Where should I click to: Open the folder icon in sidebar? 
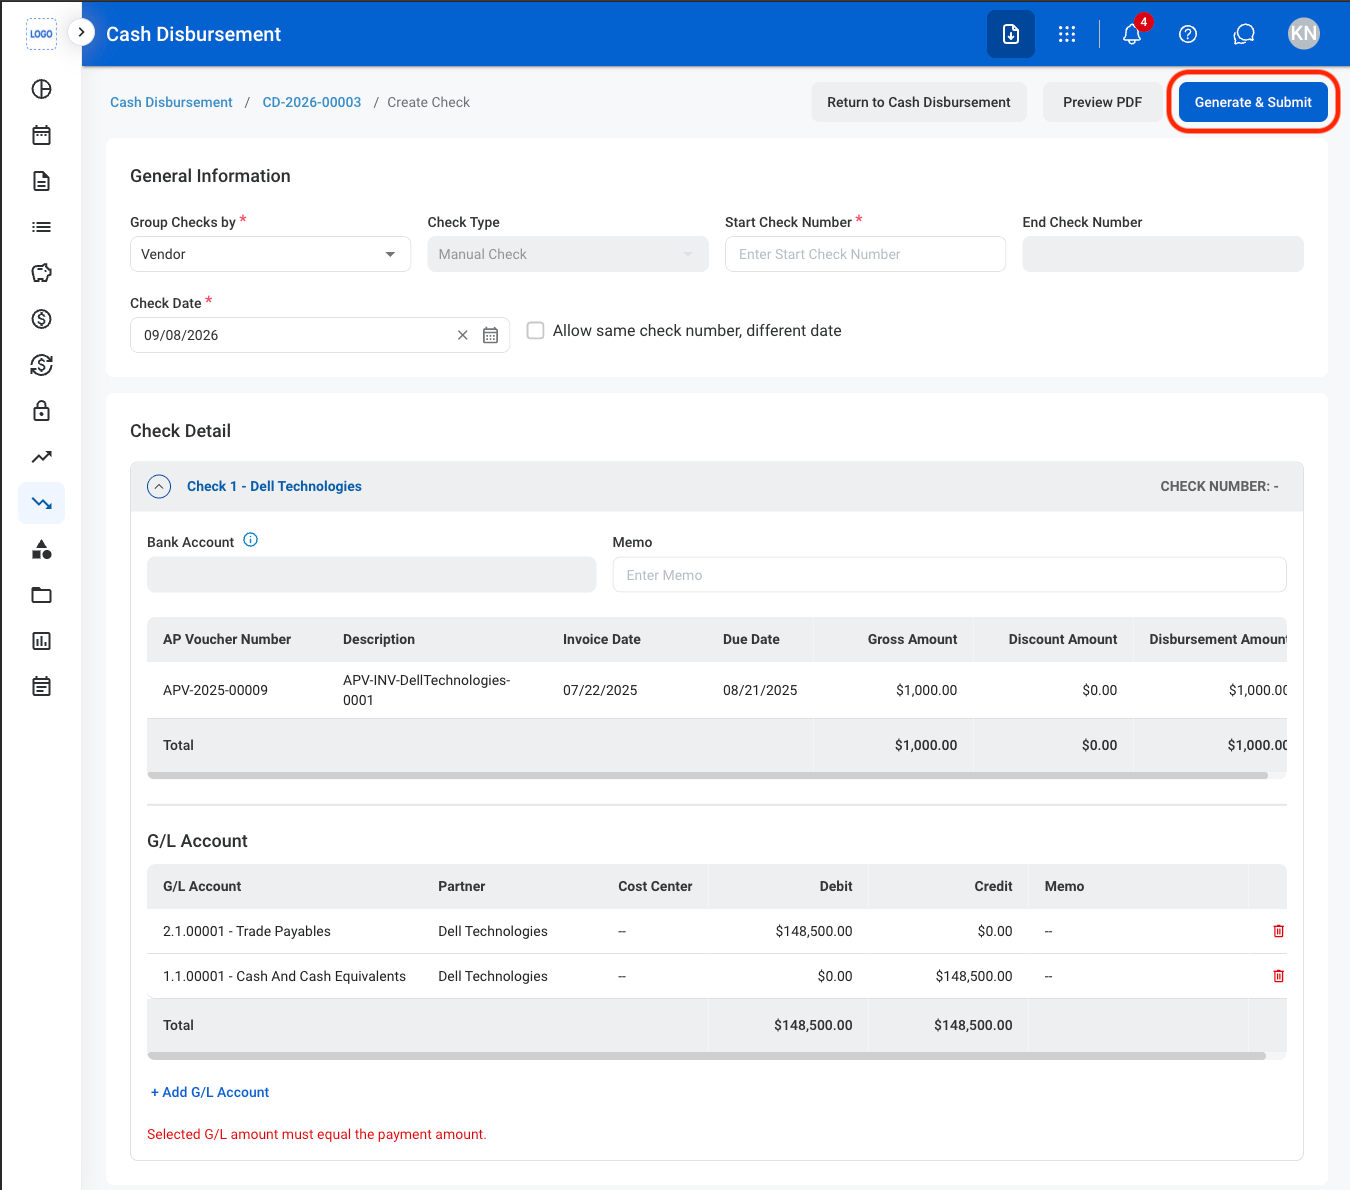click(x=41, y=595)
